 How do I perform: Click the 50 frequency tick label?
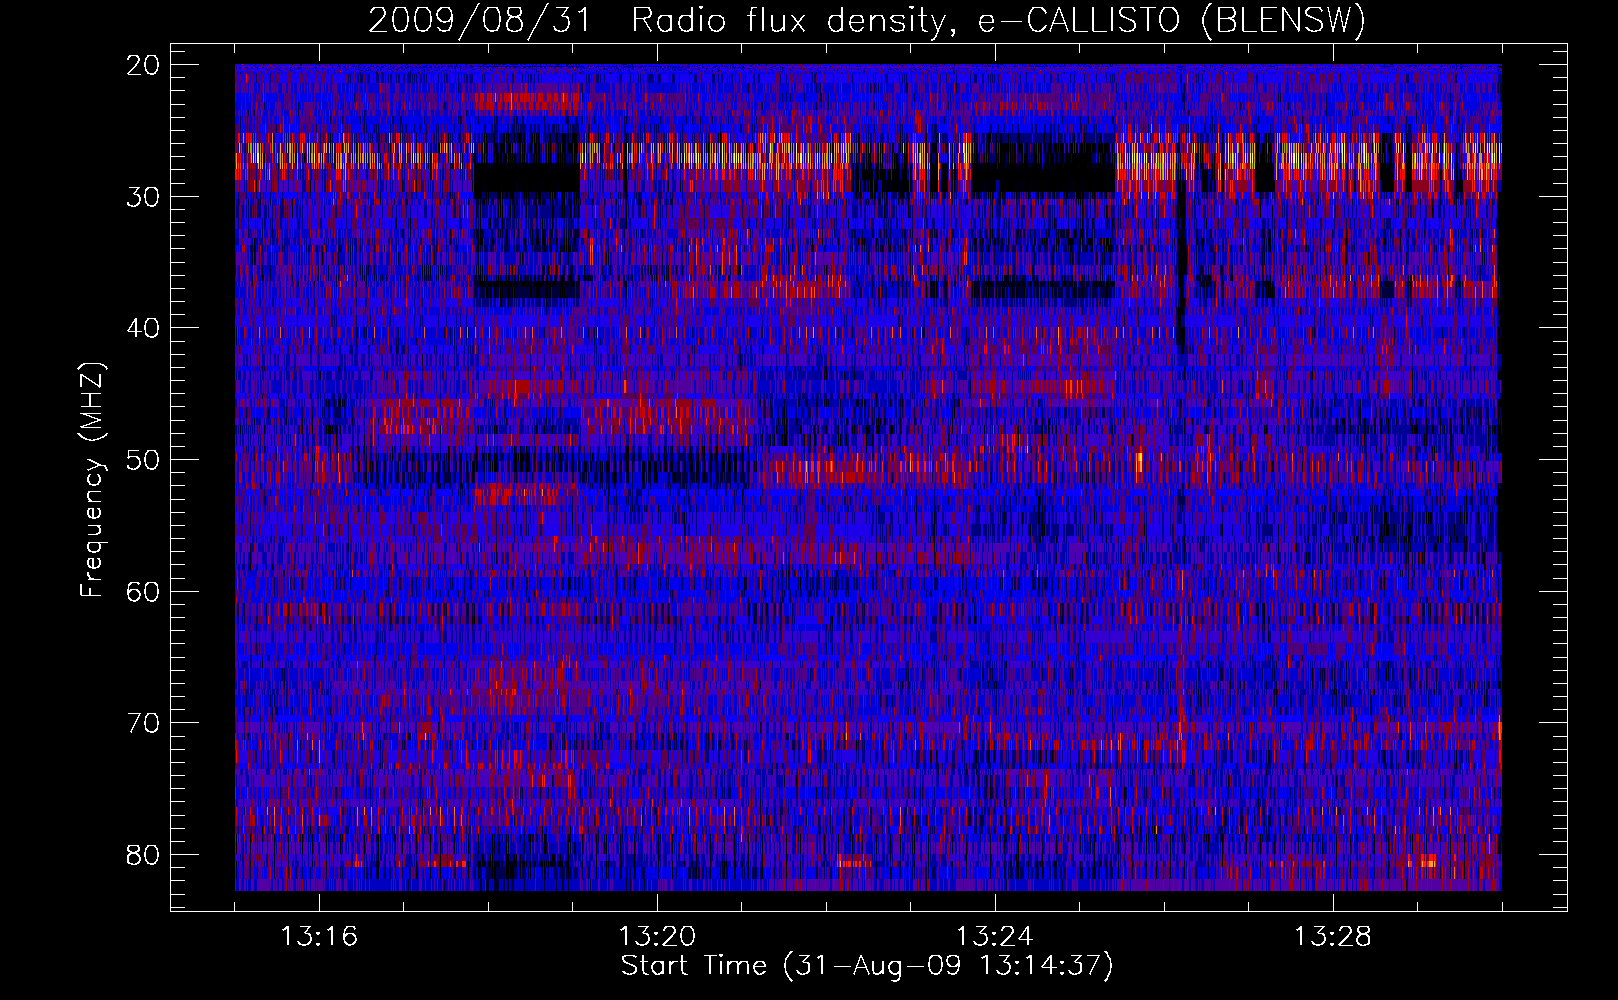tap(144, 460)
